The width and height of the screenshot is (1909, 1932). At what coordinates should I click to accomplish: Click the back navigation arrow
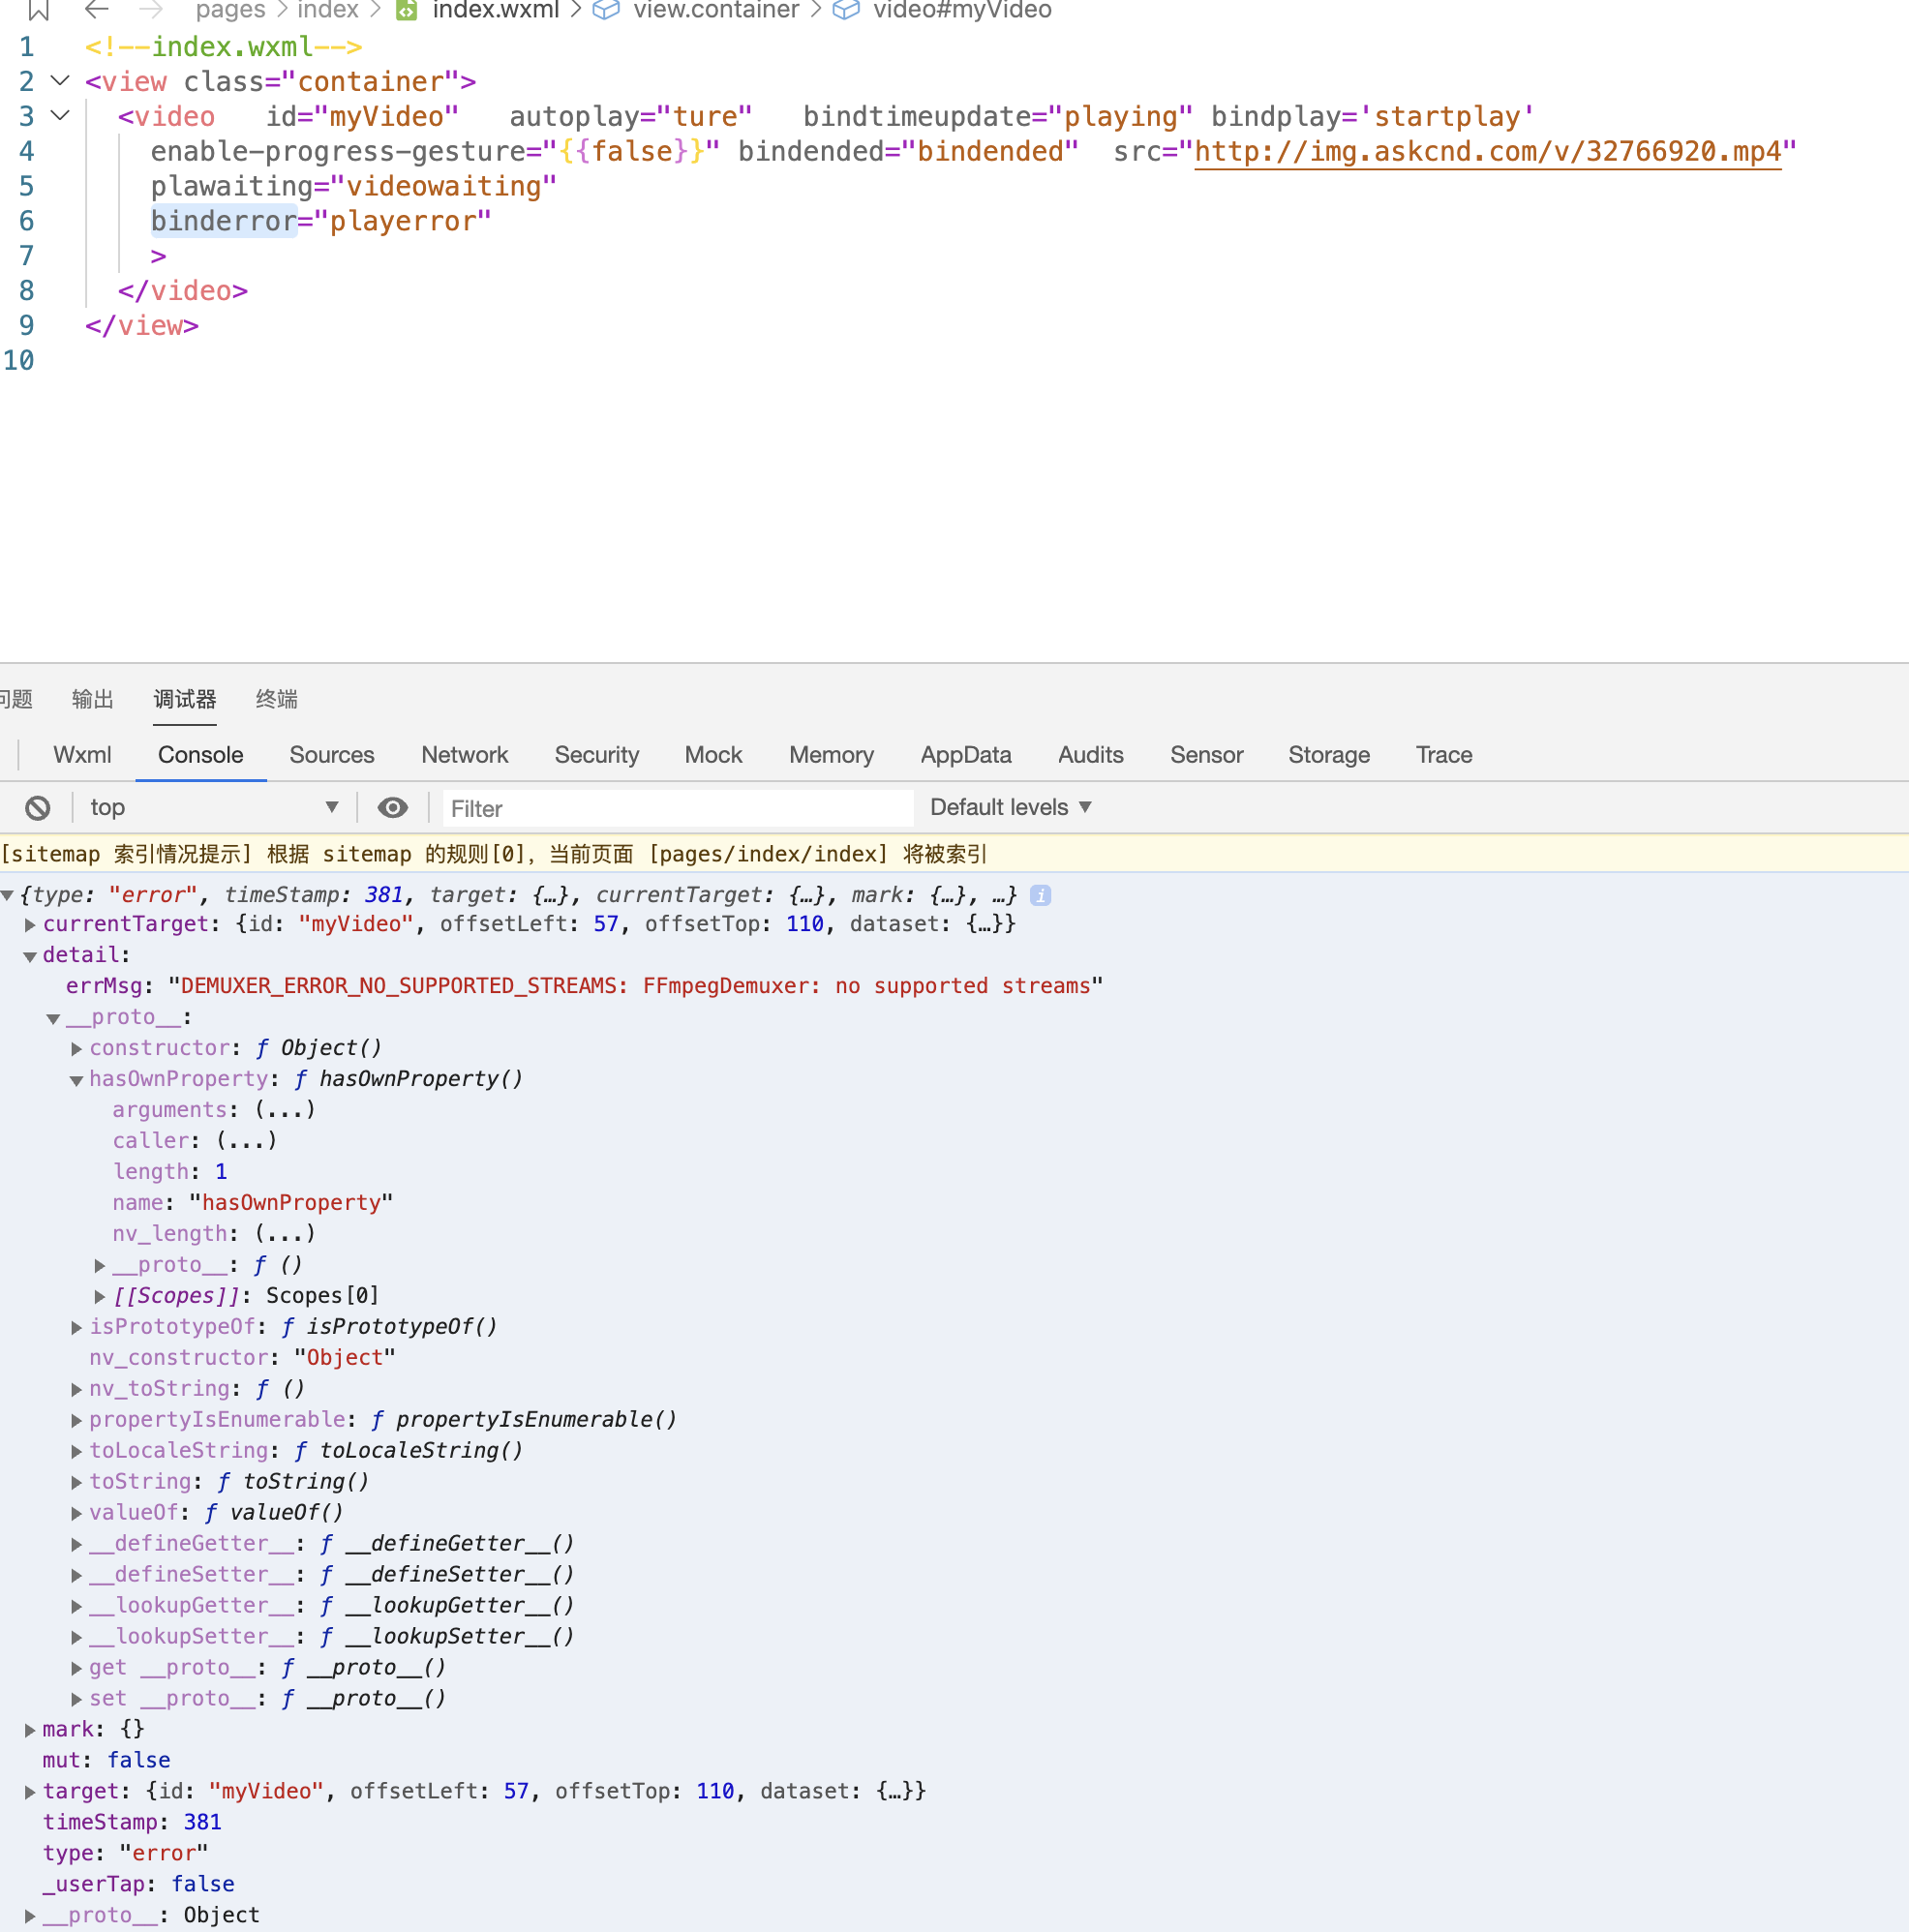click(96, 10)
